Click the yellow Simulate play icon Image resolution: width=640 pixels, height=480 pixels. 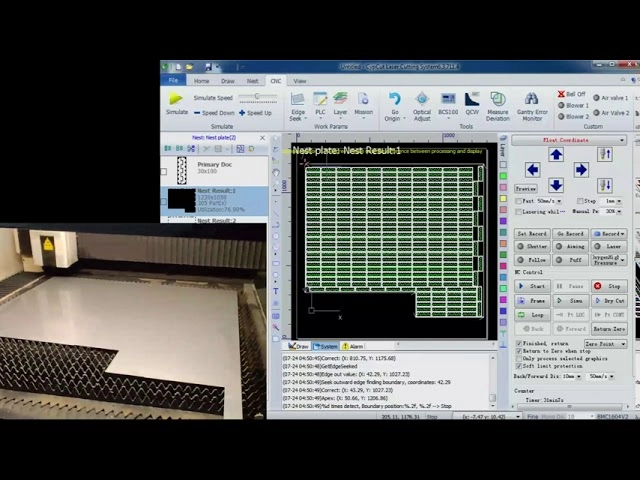(176, 98)
